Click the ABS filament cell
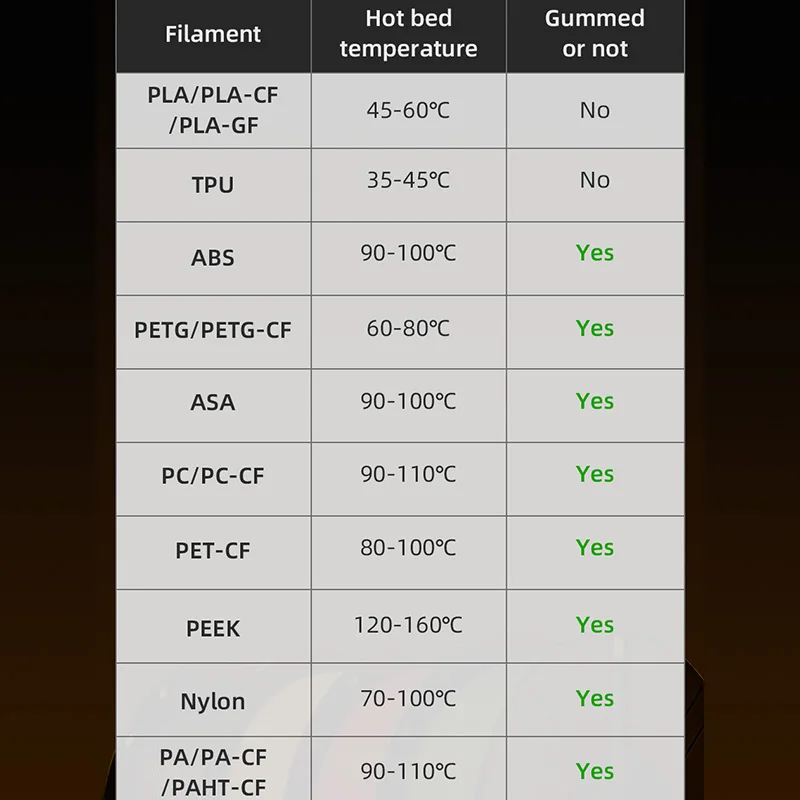The width and height of the screenshot is (800, 800). pos(213,258)
